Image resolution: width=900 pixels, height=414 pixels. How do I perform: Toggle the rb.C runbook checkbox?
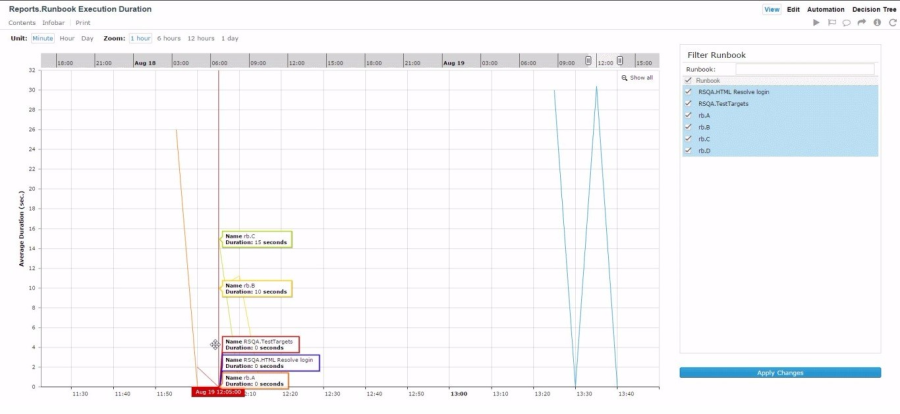[688, 138]
